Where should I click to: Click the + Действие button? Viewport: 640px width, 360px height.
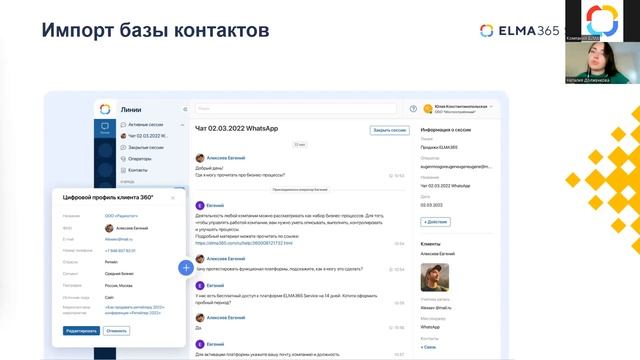(x=436, y=222)
